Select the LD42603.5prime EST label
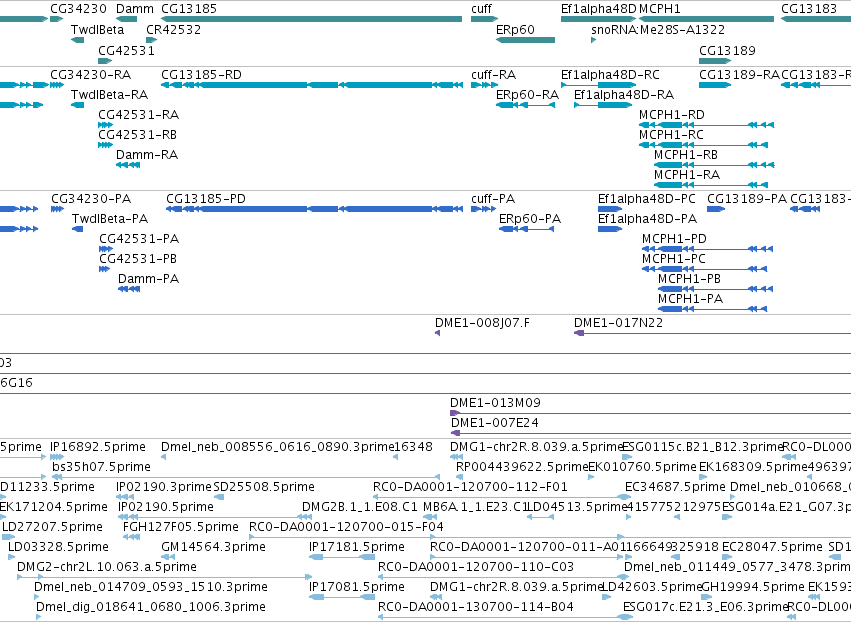 click(652, 587)
